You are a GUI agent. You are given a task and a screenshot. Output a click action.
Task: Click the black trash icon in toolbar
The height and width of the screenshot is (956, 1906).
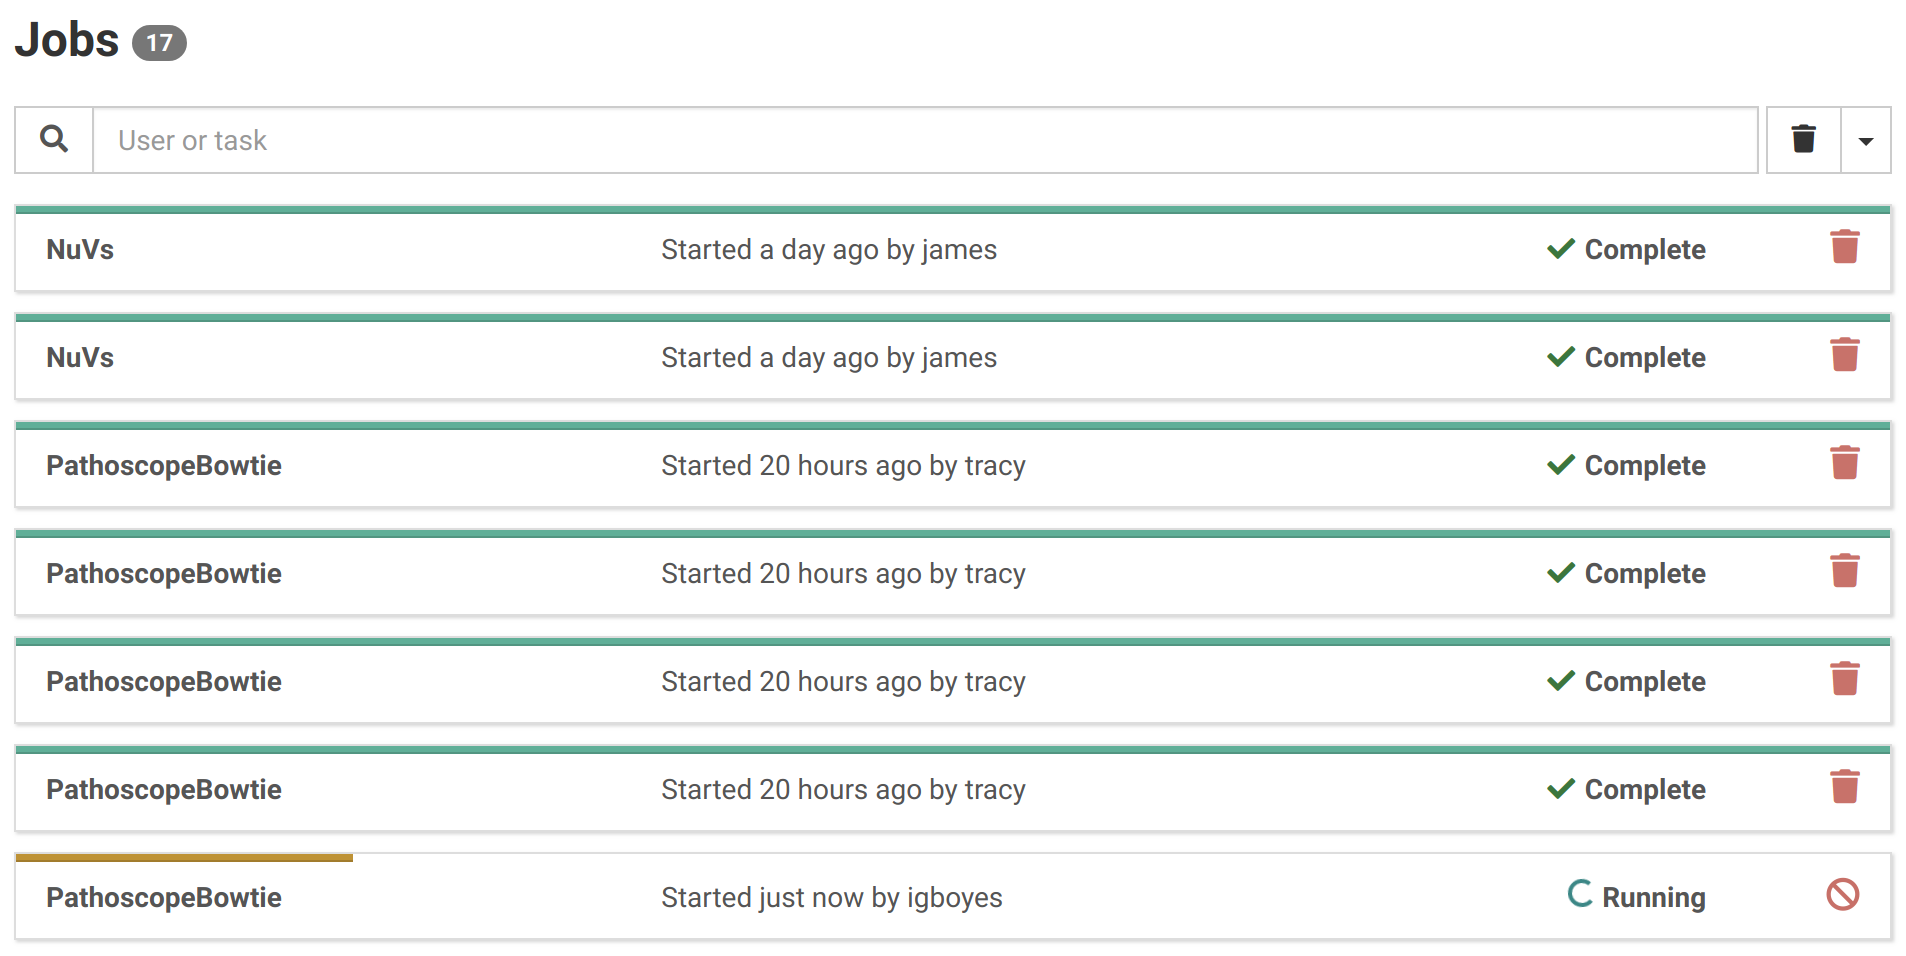1803,140
